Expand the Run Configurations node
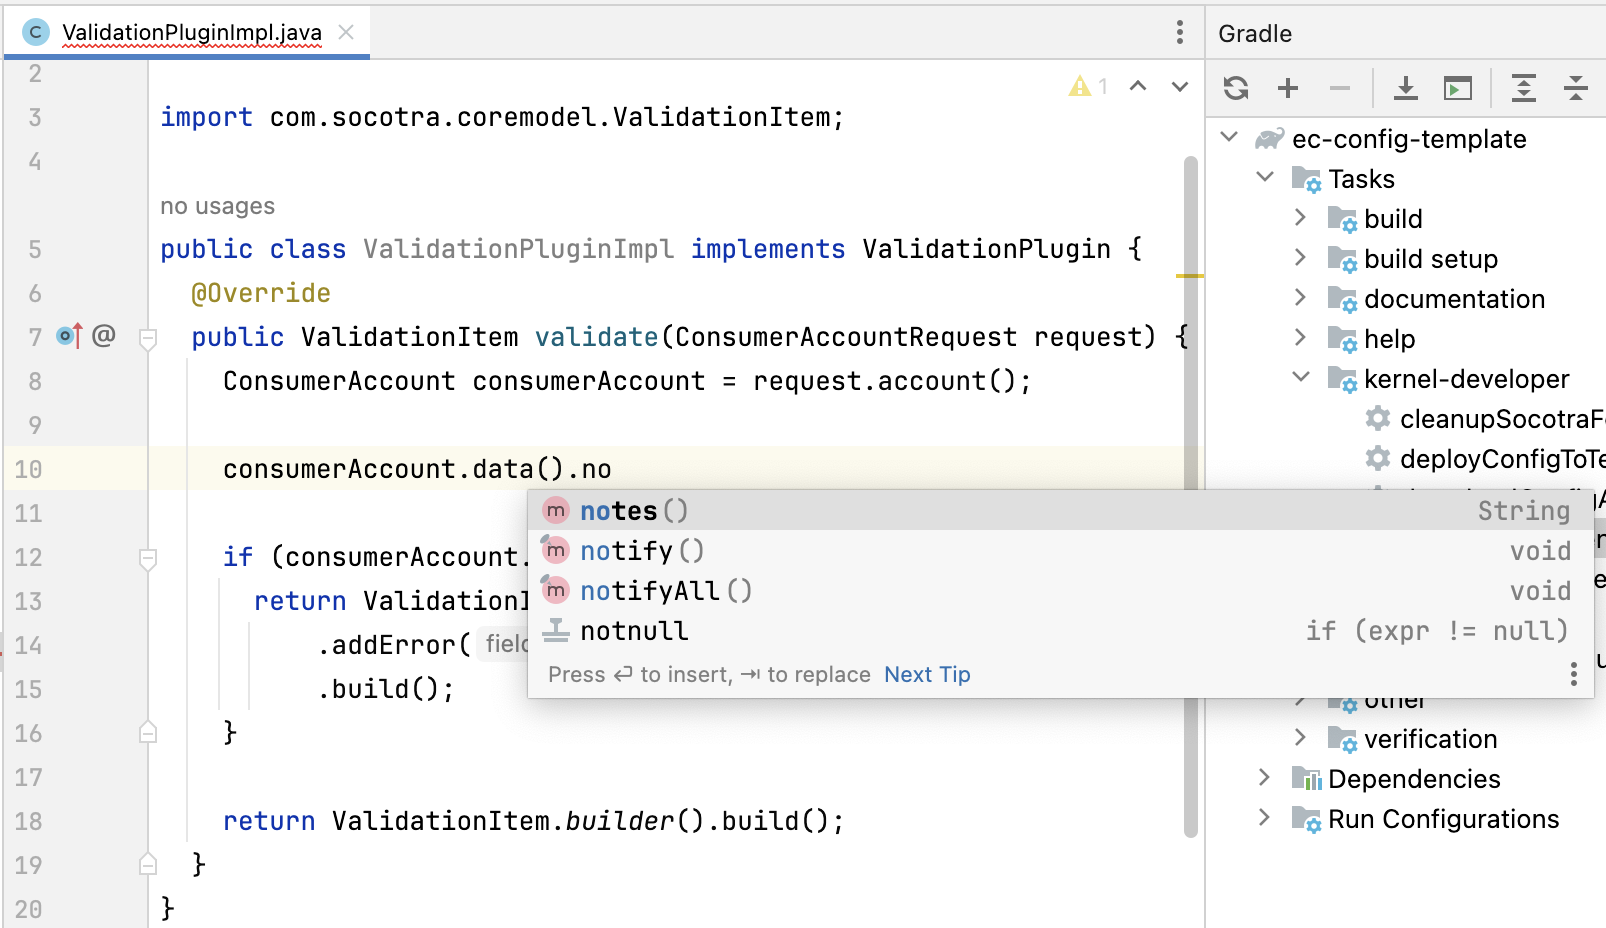The width and height of the screenshot is (1606, 928). [1264, 817]
